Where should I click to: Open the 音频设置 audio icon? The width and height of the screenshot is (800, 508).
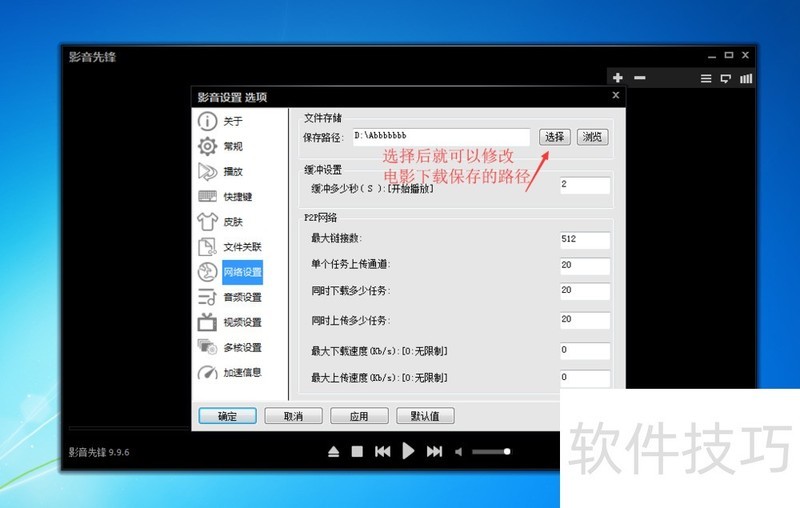[207, 297]
